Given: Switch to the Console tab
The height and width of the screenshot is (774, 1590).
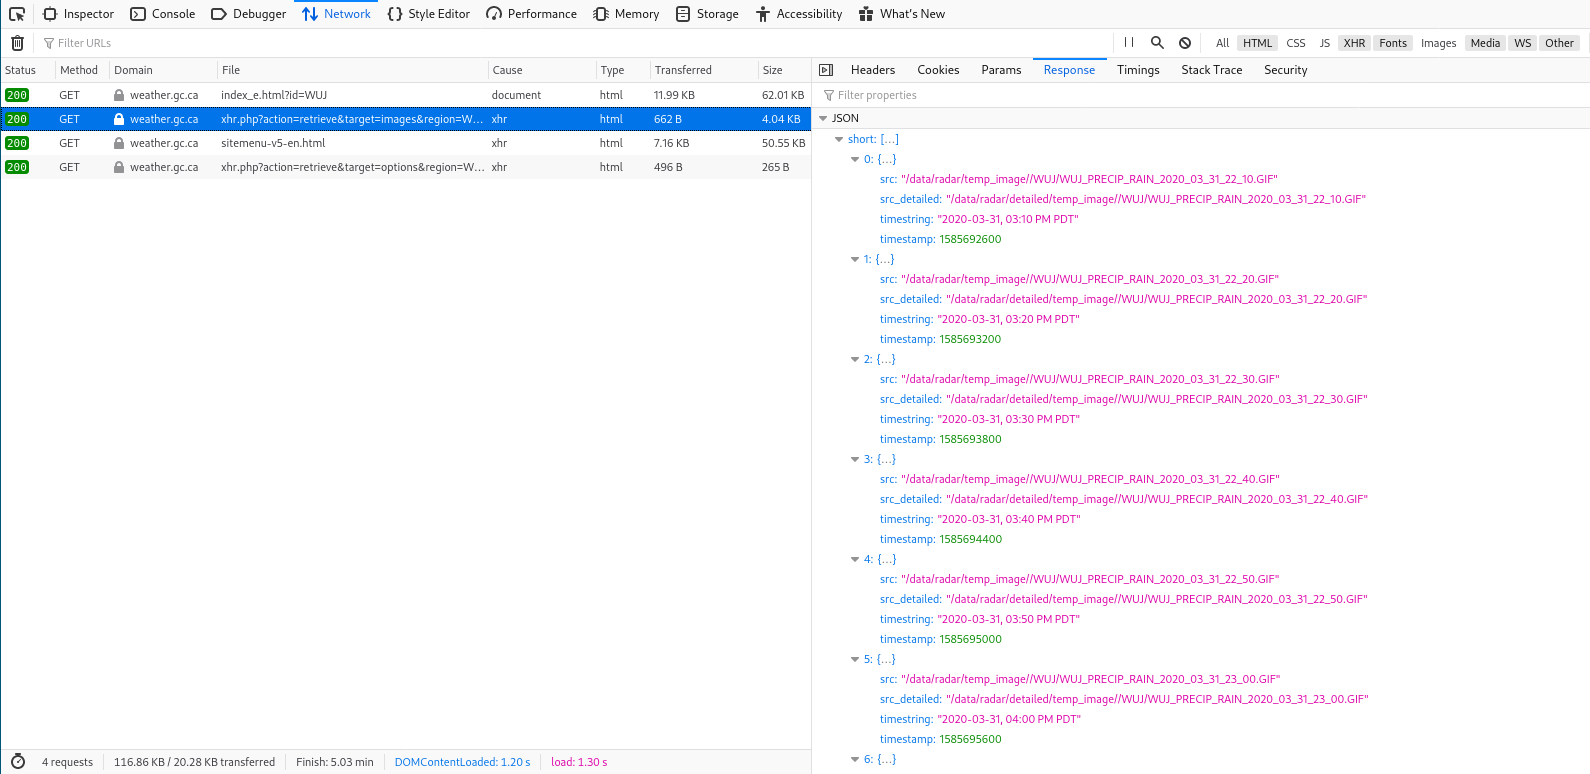Looking at the screenshot, I should coord(163,14).
